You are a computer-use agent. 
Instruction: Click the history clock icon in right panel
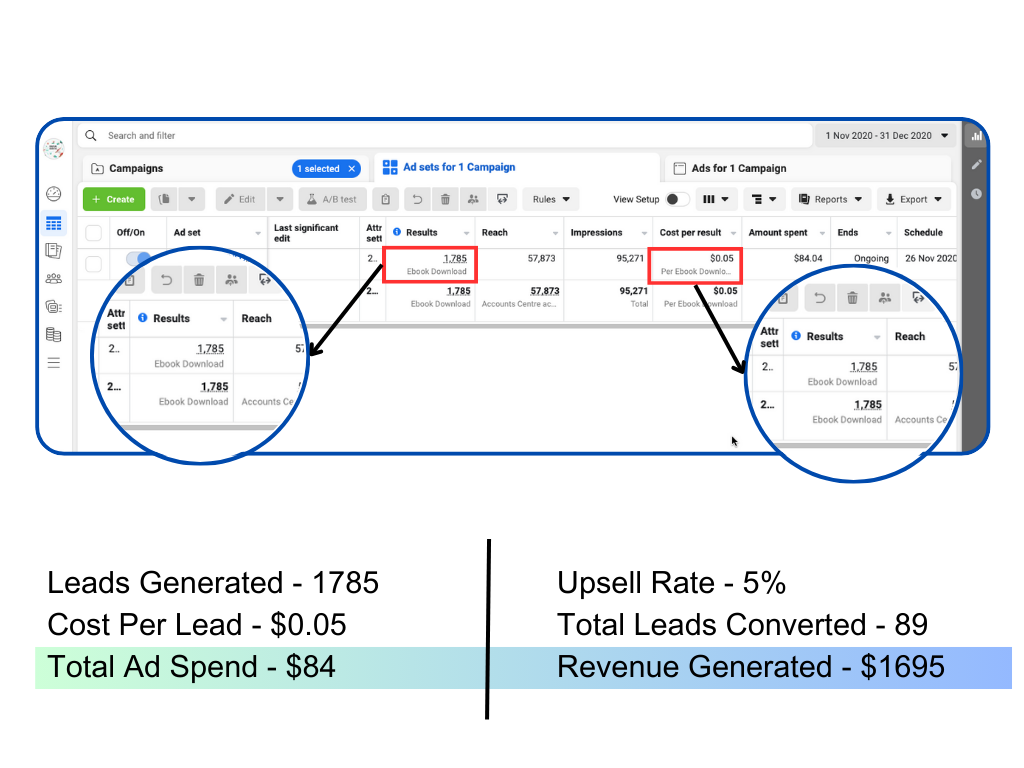click(976, 193)
